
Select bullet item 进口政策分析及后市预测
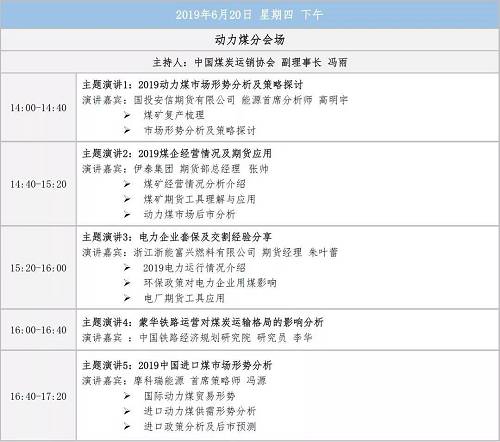tap(200, 426)
